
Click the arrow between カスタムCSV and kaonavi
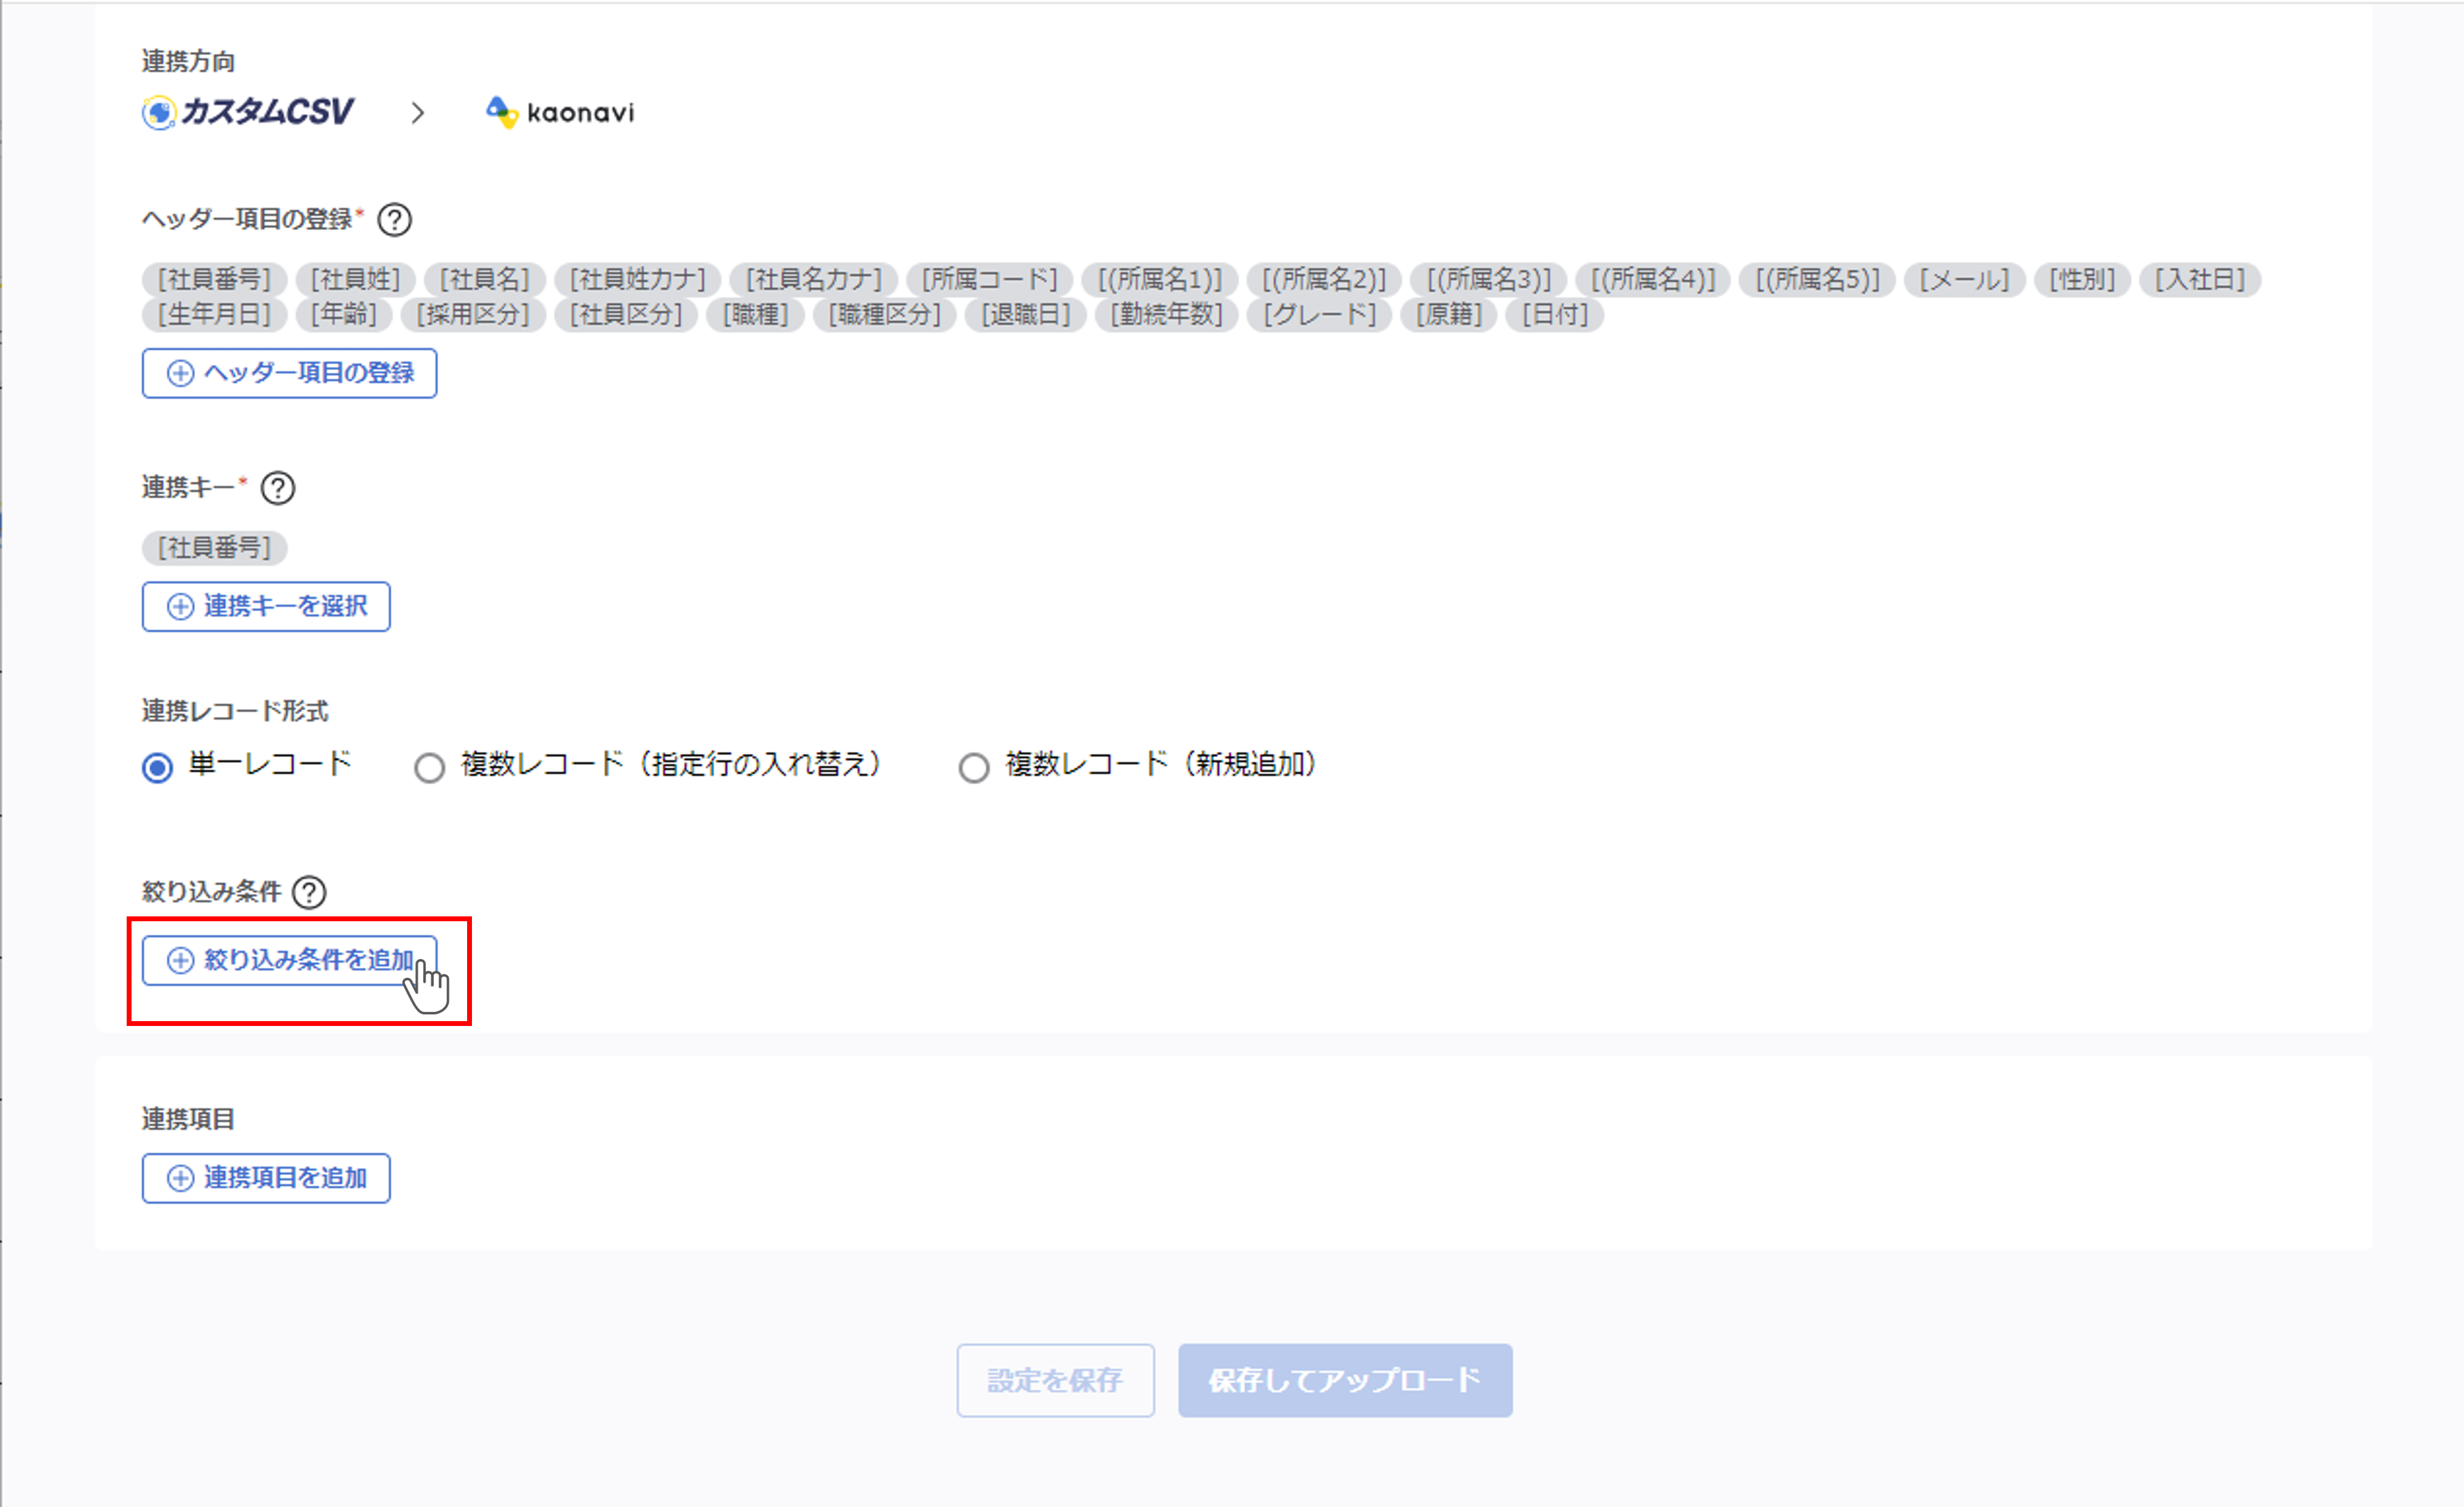(x=418, y=113)
